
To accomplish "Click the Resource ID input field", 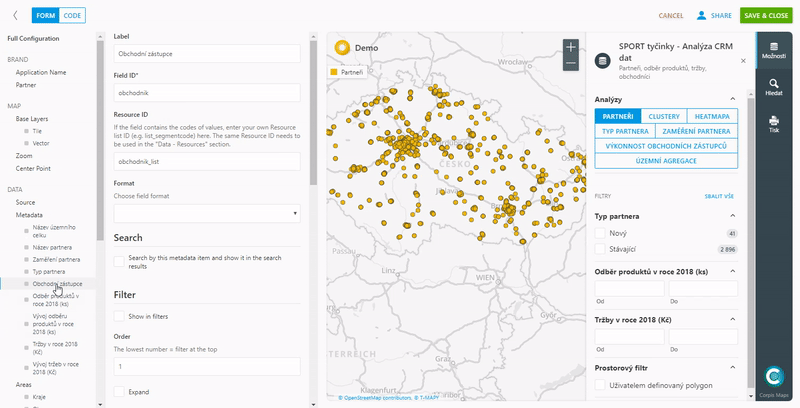I will coord(207,161).
